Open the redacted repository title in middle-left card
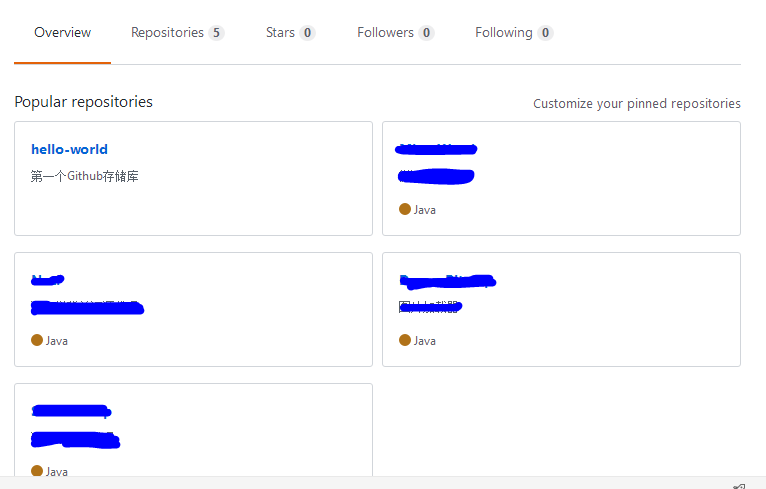The image size is (766, 489). 48,279
